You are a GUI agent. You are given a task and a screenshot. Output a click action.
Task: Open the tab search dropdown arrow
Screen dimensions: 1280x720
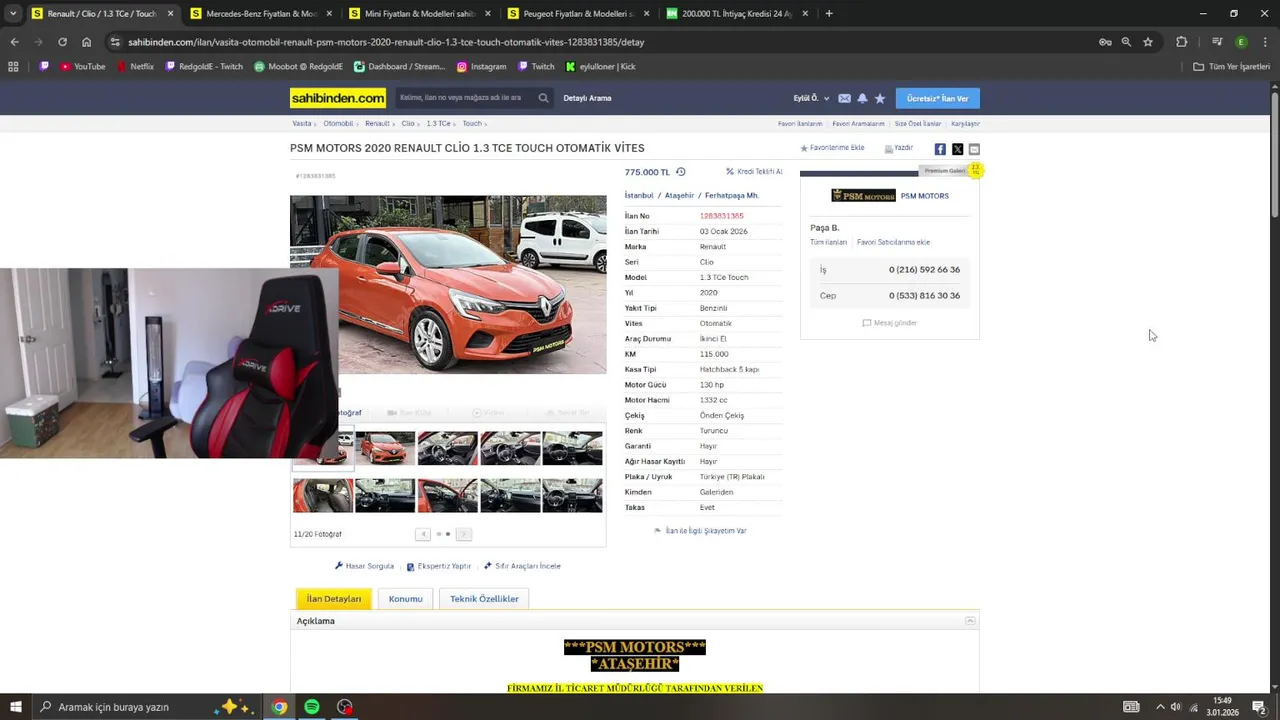click(x=13, y=13)
